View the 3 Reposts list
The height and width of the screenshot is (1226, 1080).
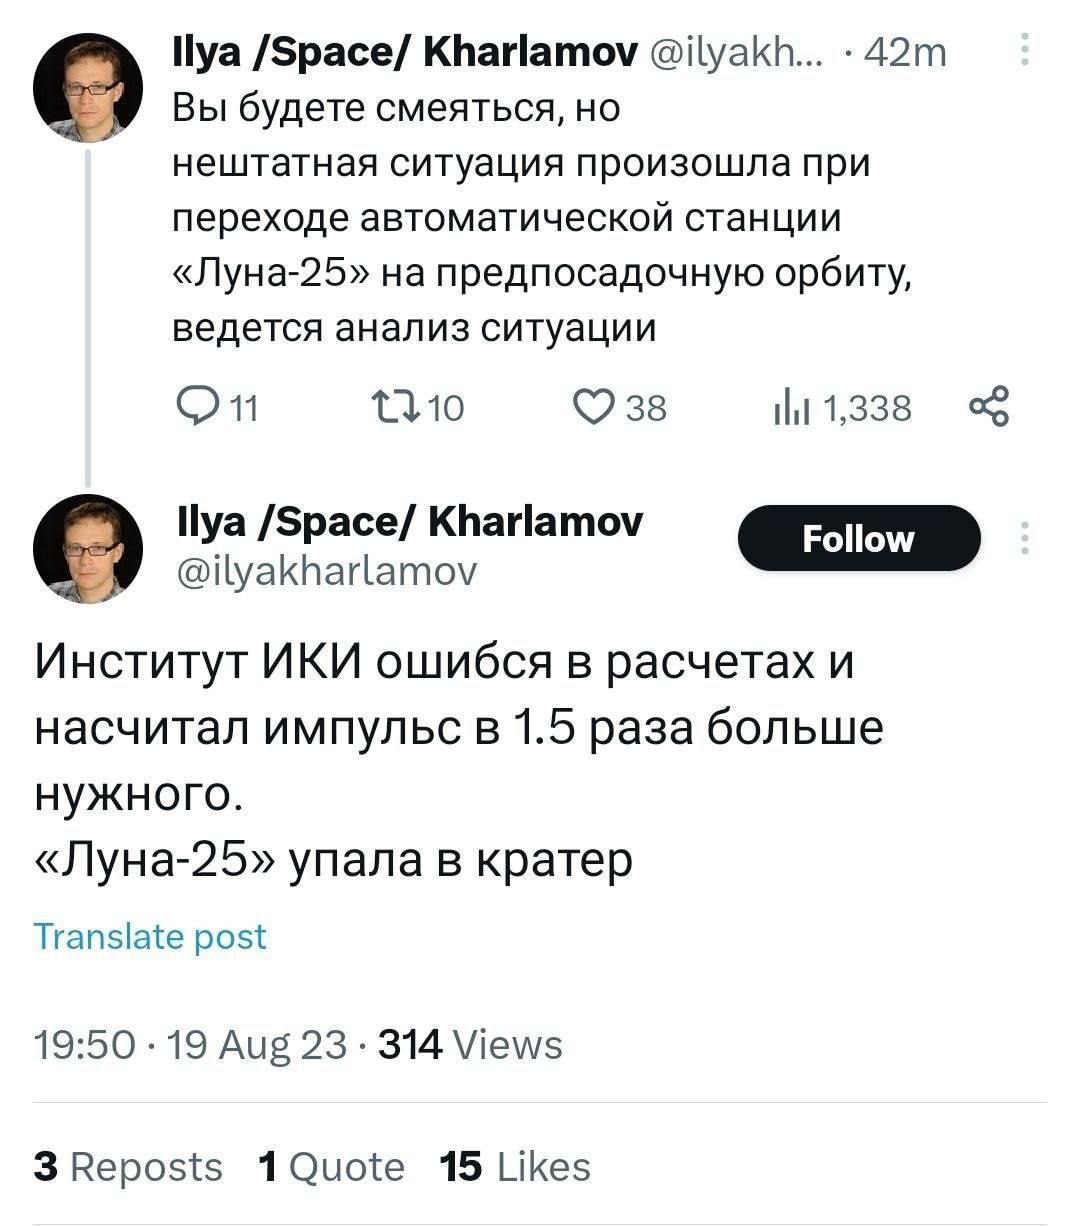pyautogui.click(x=128, y=1167)
